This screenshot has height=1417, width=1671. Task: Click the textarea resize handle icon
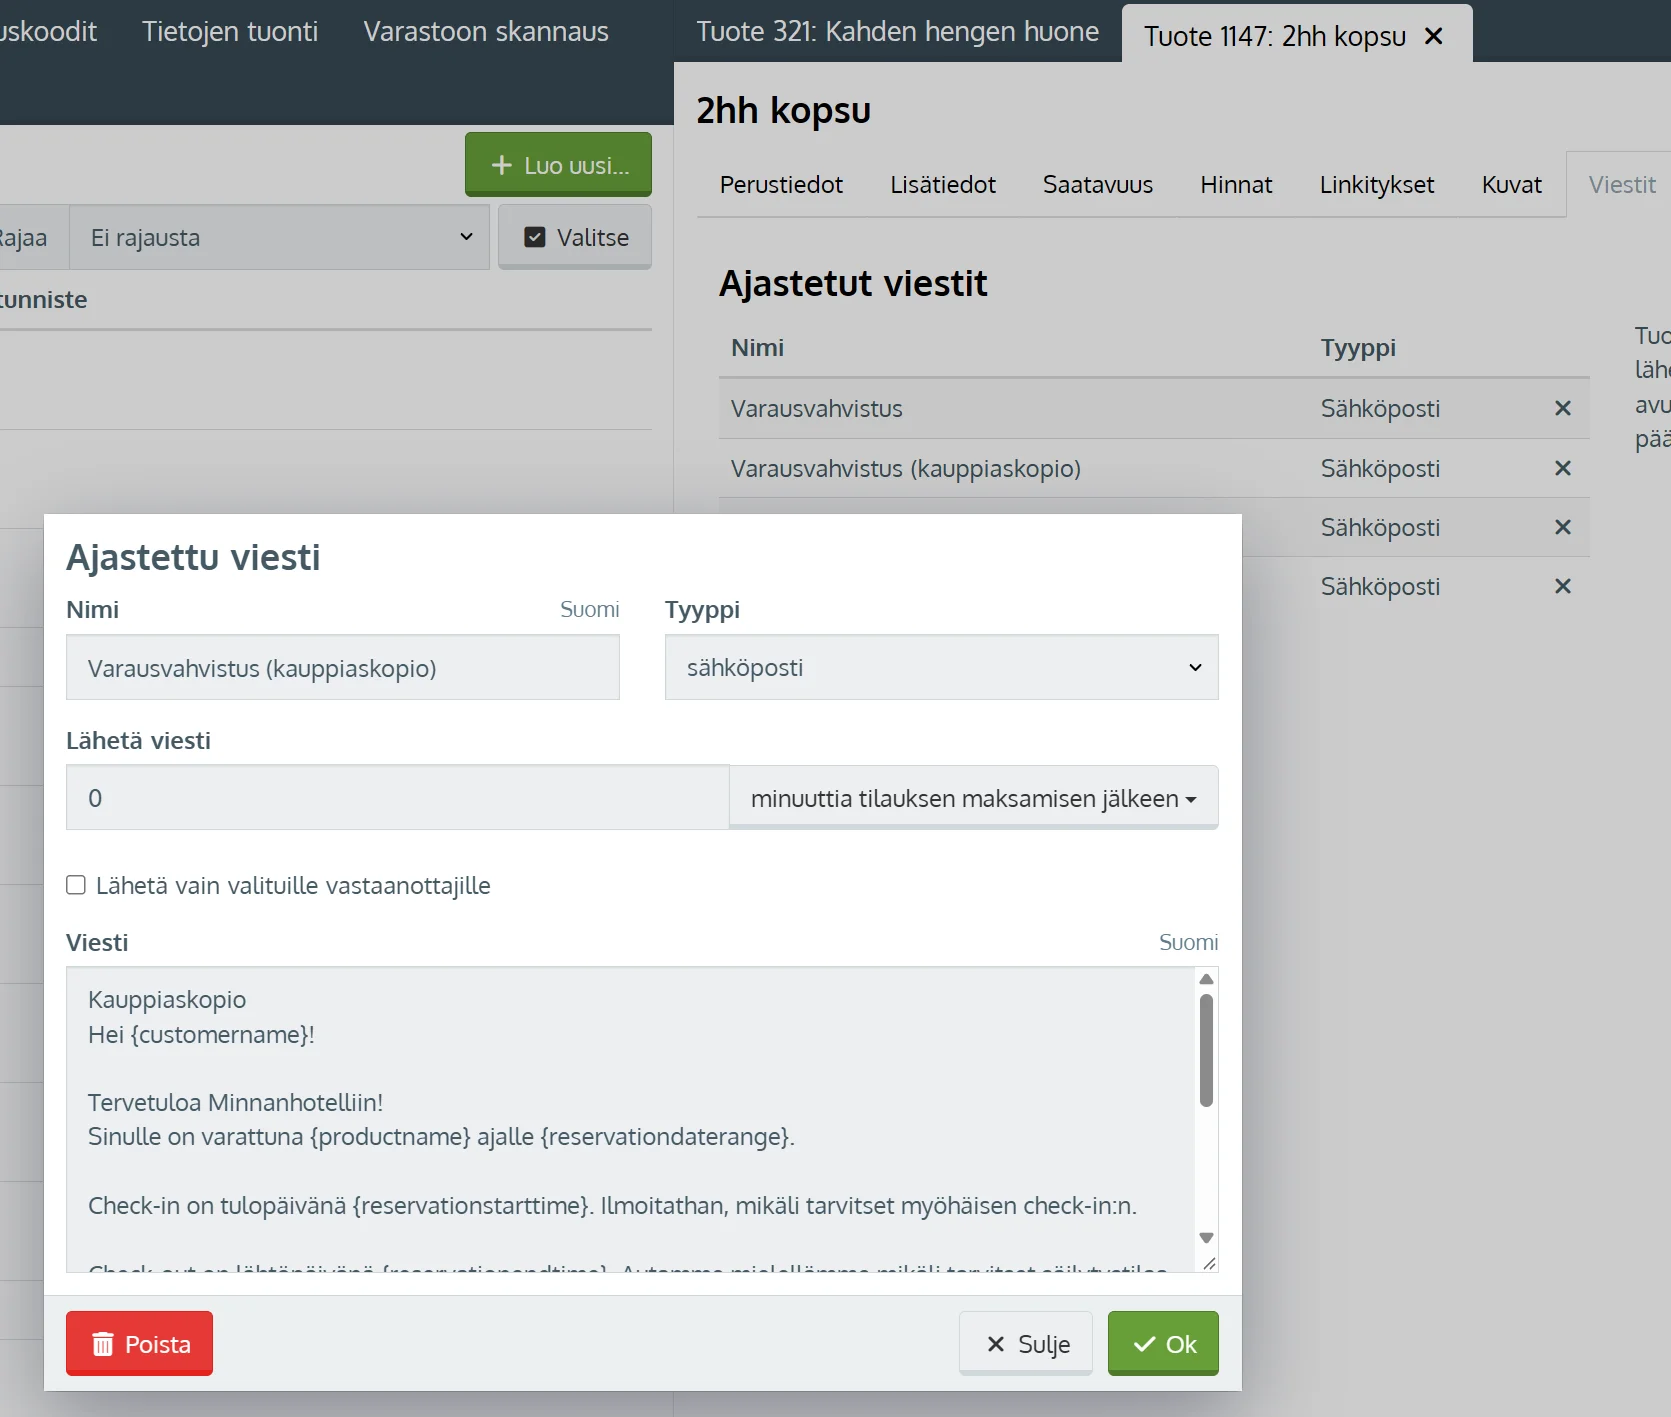(x=1209, y=1263)
